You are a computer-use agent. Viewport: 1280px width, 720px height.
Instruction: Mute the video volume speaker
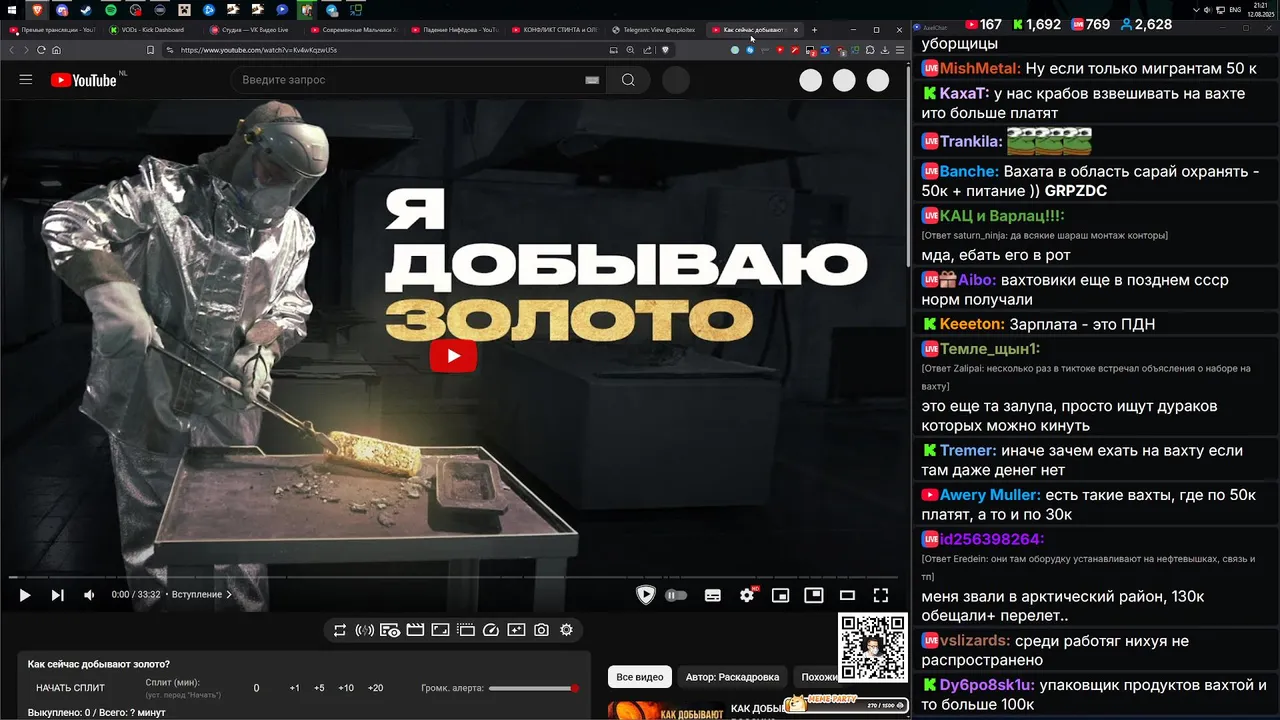89,595
